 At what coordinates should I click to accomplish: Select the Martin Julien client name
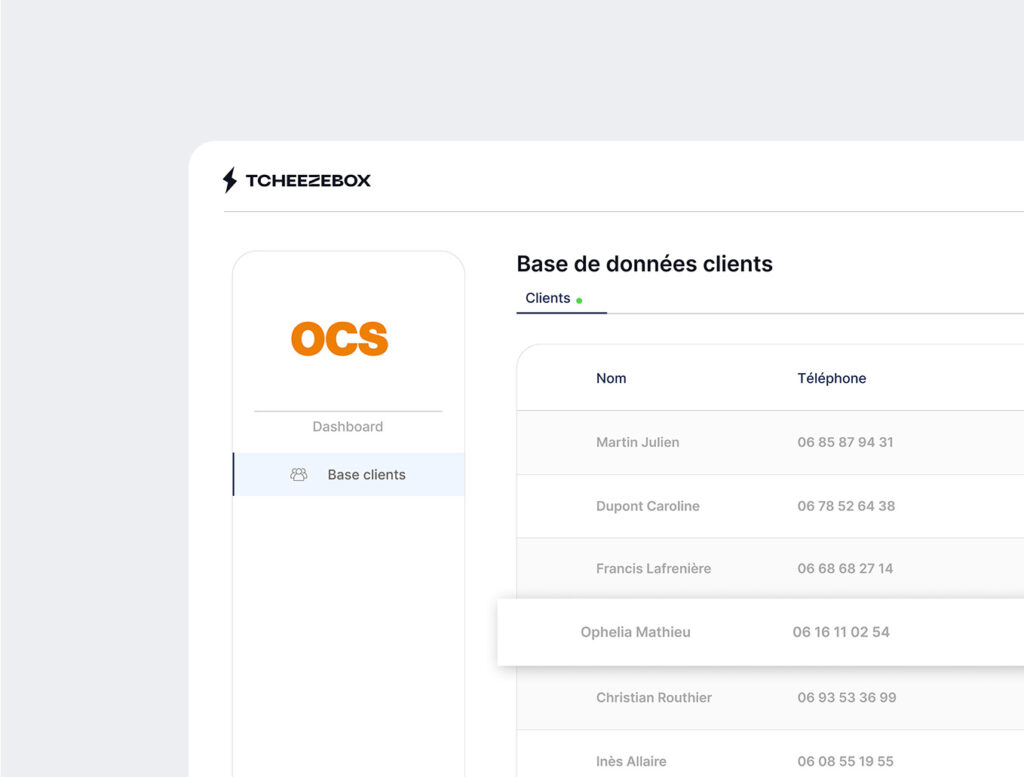pos(637,442)
